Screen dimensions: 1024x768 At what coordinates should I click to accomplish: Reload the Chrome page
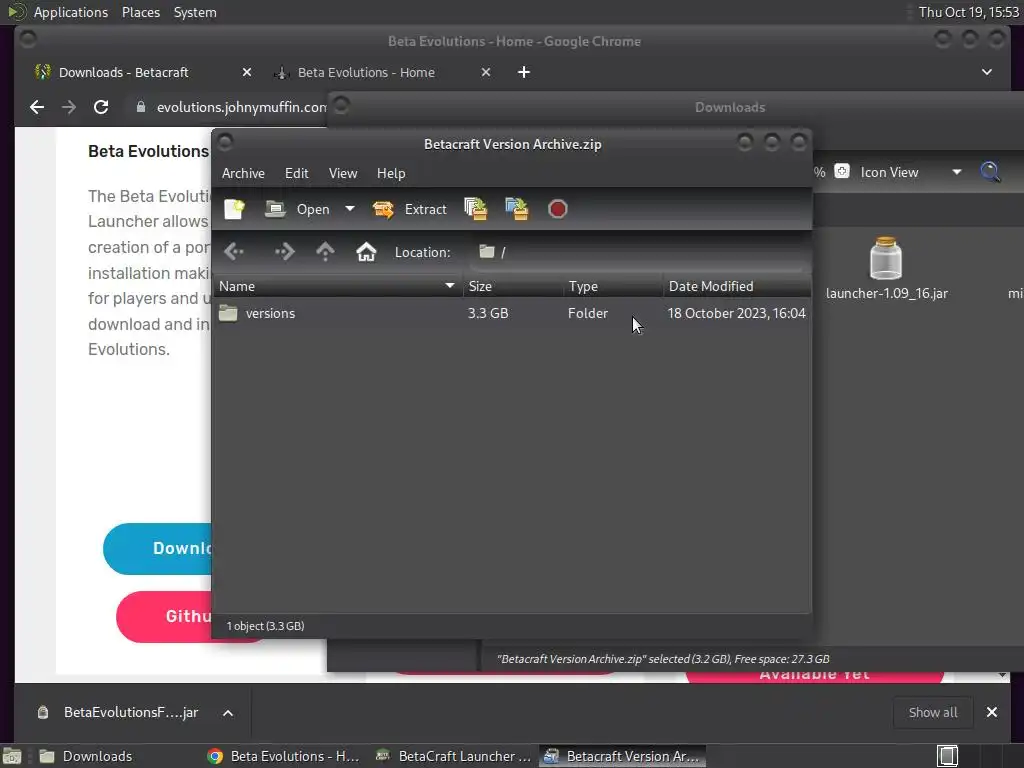[101, 107]
